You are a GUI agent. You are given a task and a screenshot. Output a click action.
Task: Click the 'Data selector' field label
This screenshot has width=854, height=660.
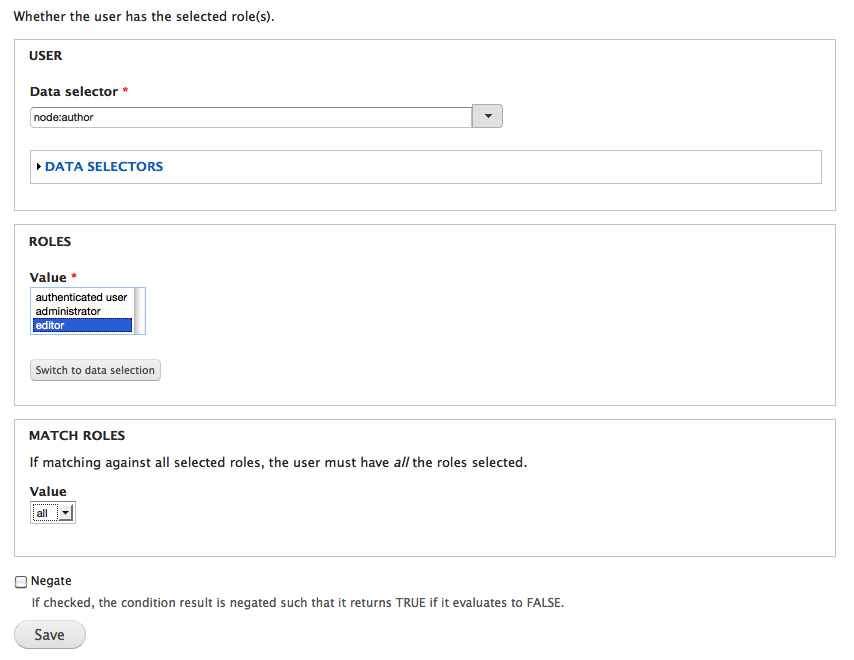pyautogui.click(x=73, y=92)
